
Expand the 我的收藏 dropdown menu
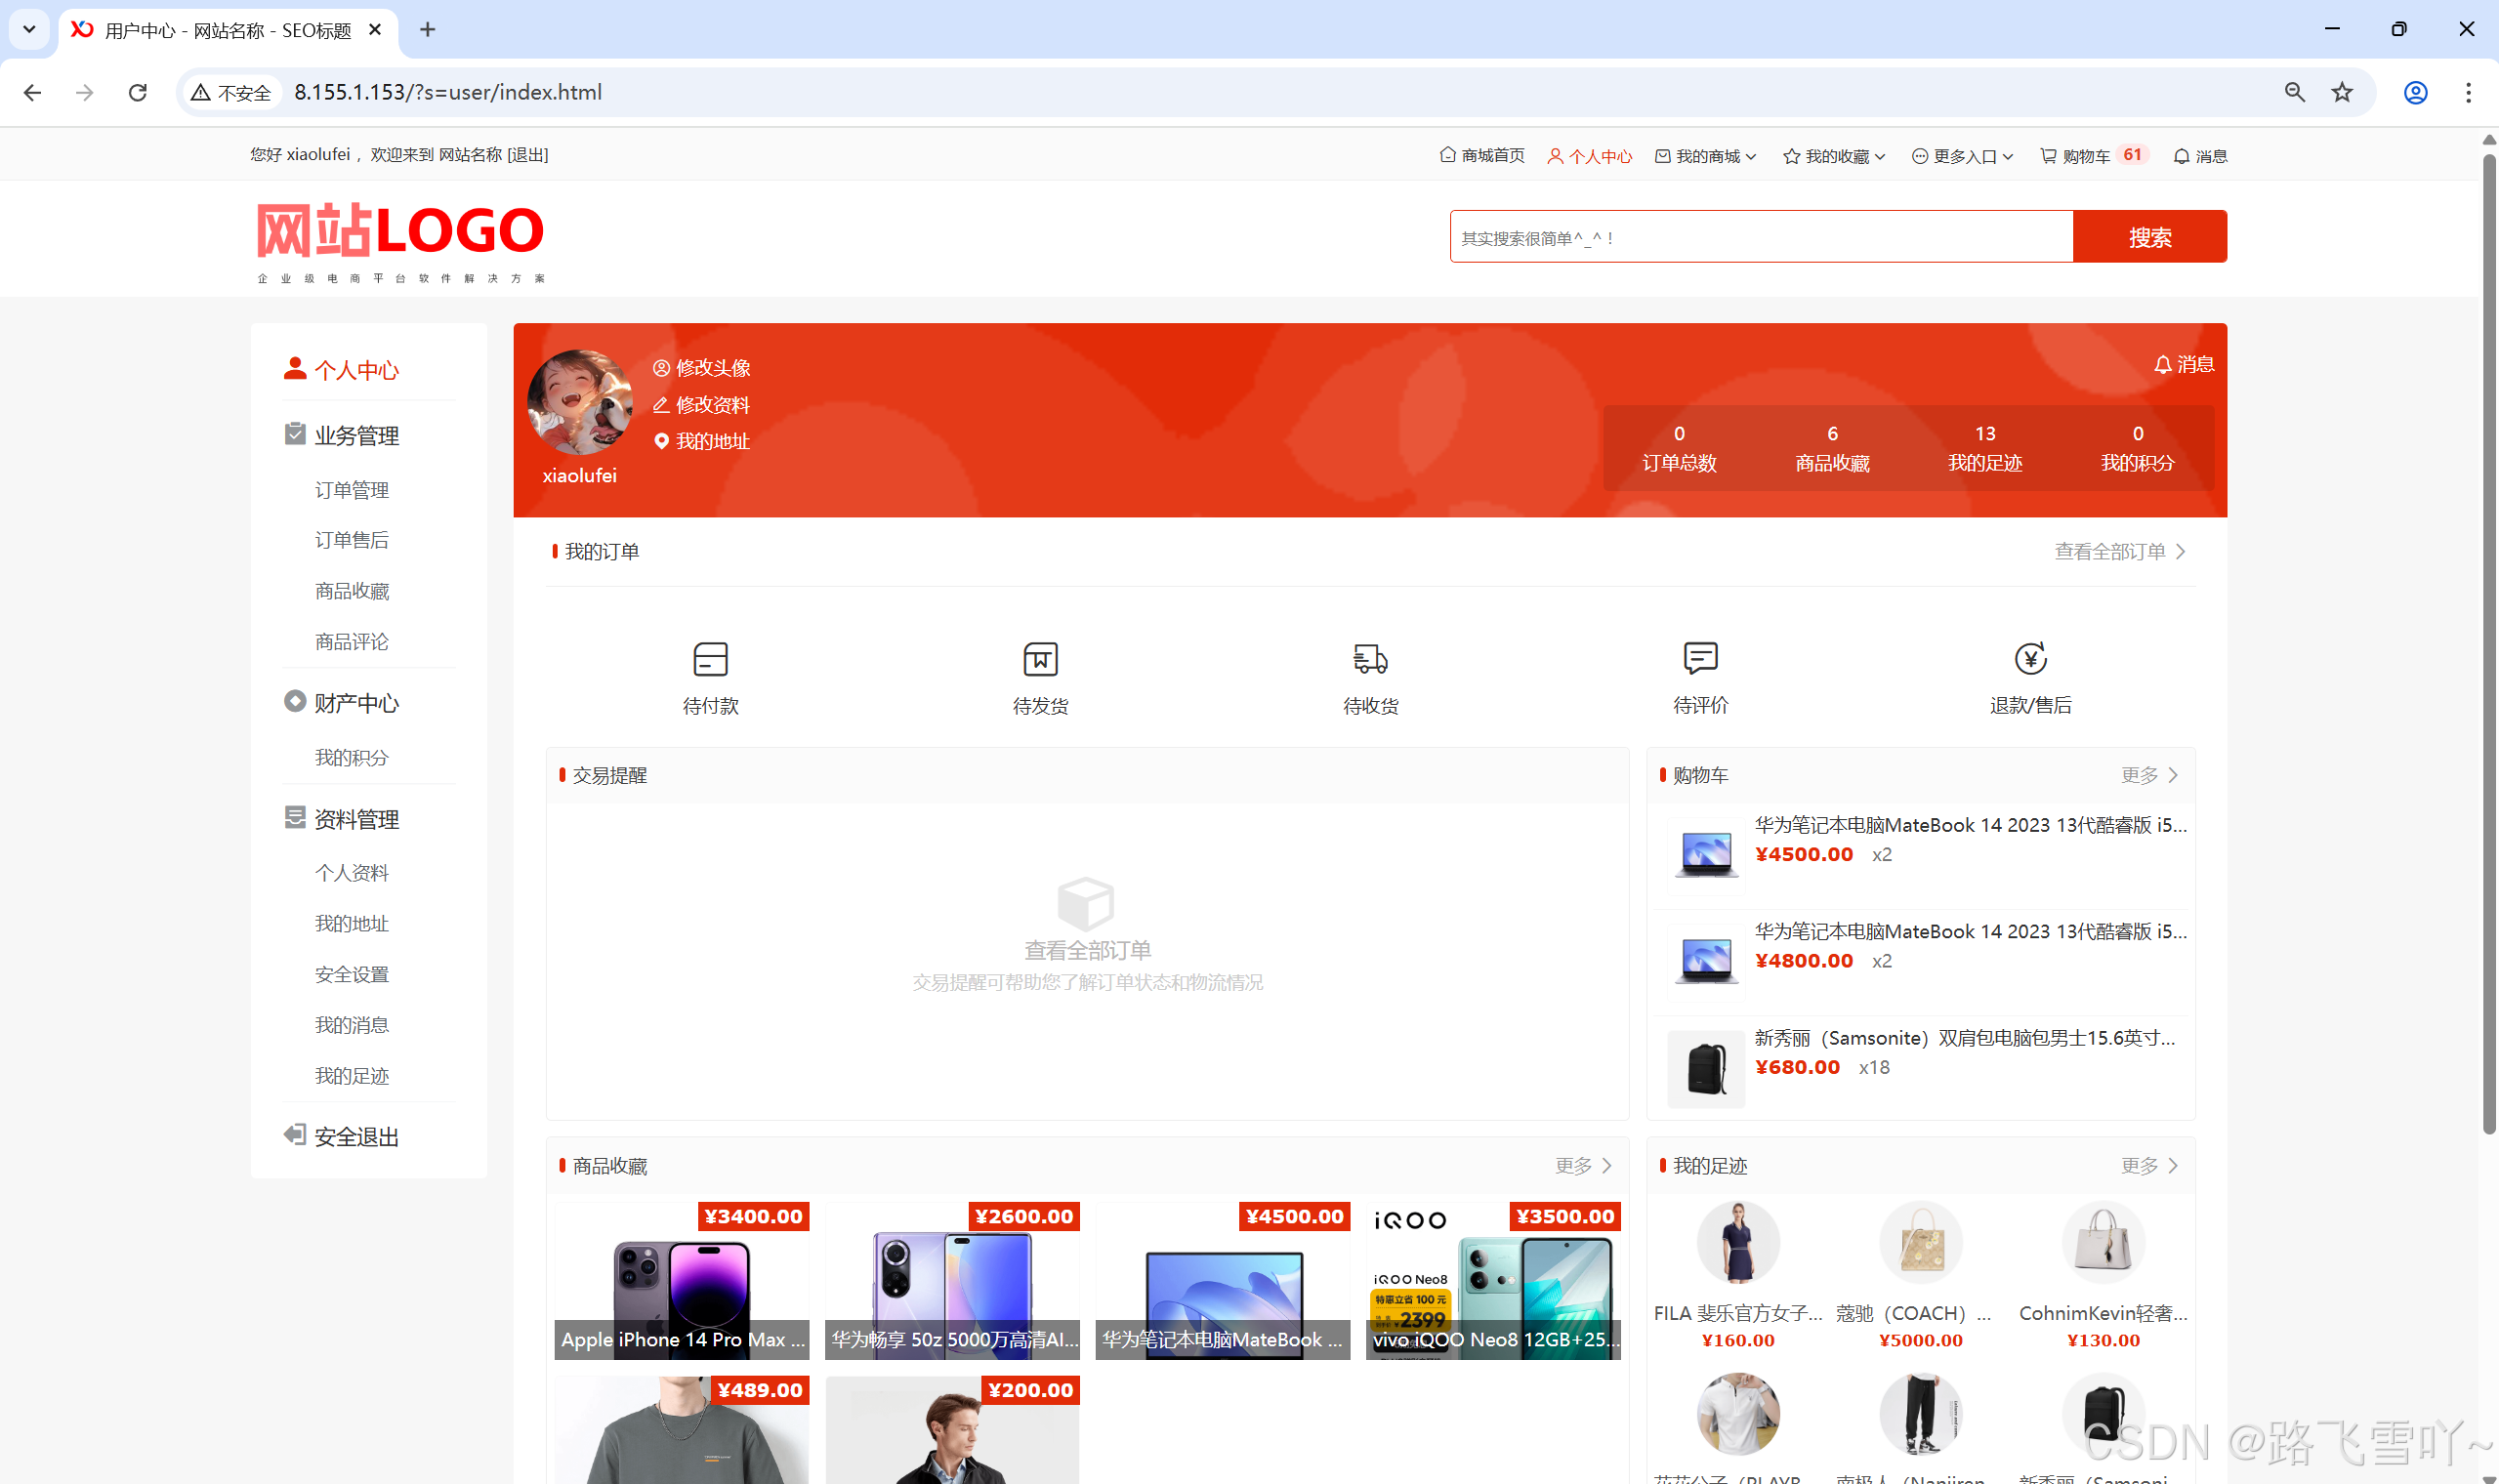coord(1836,156)
